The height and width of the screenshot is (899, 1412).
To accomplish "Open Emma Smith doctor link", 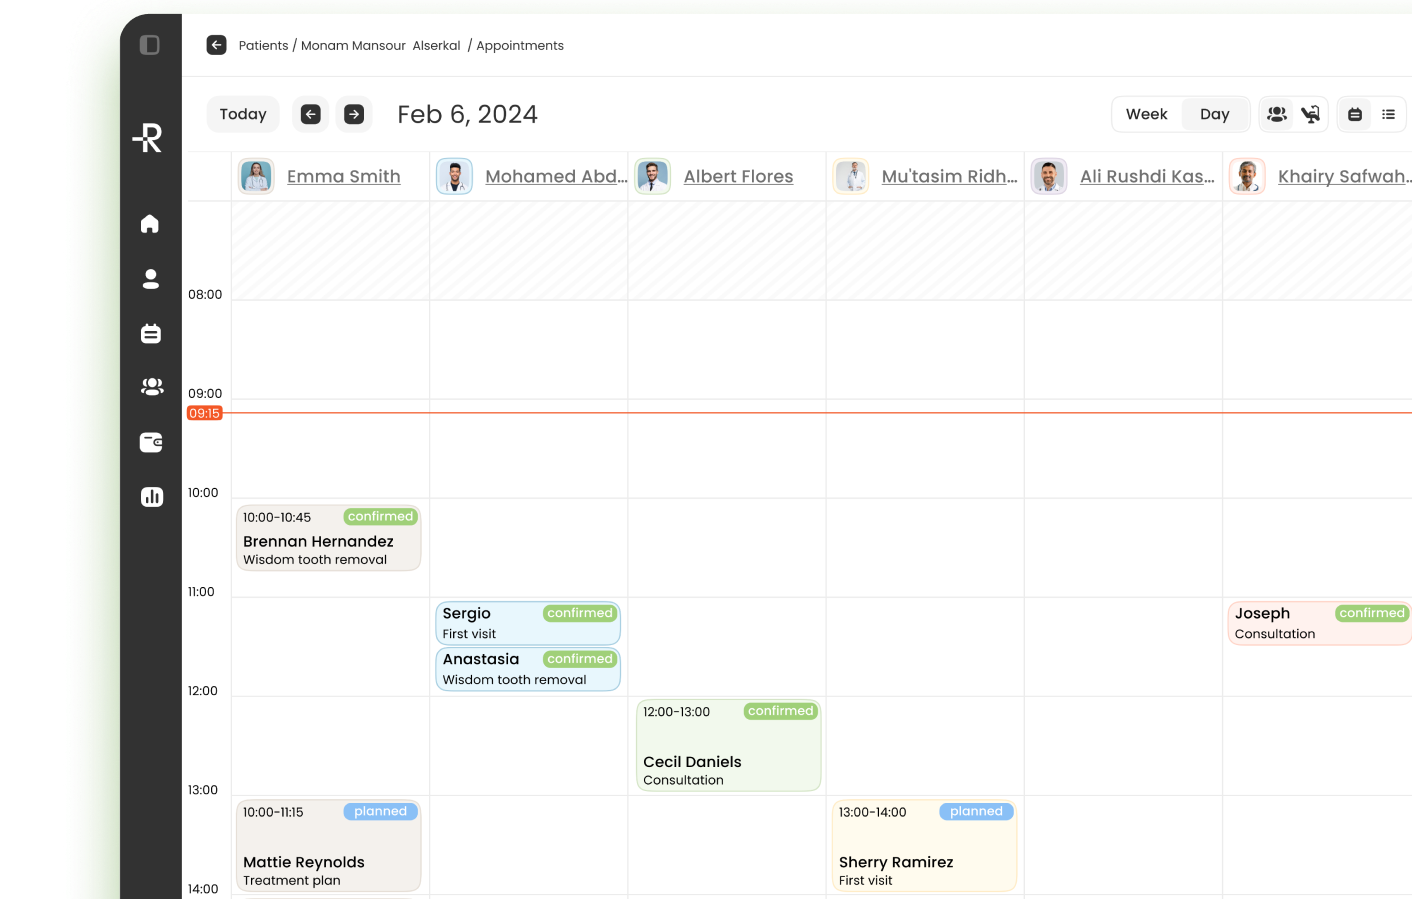I will tap(343, 177).
